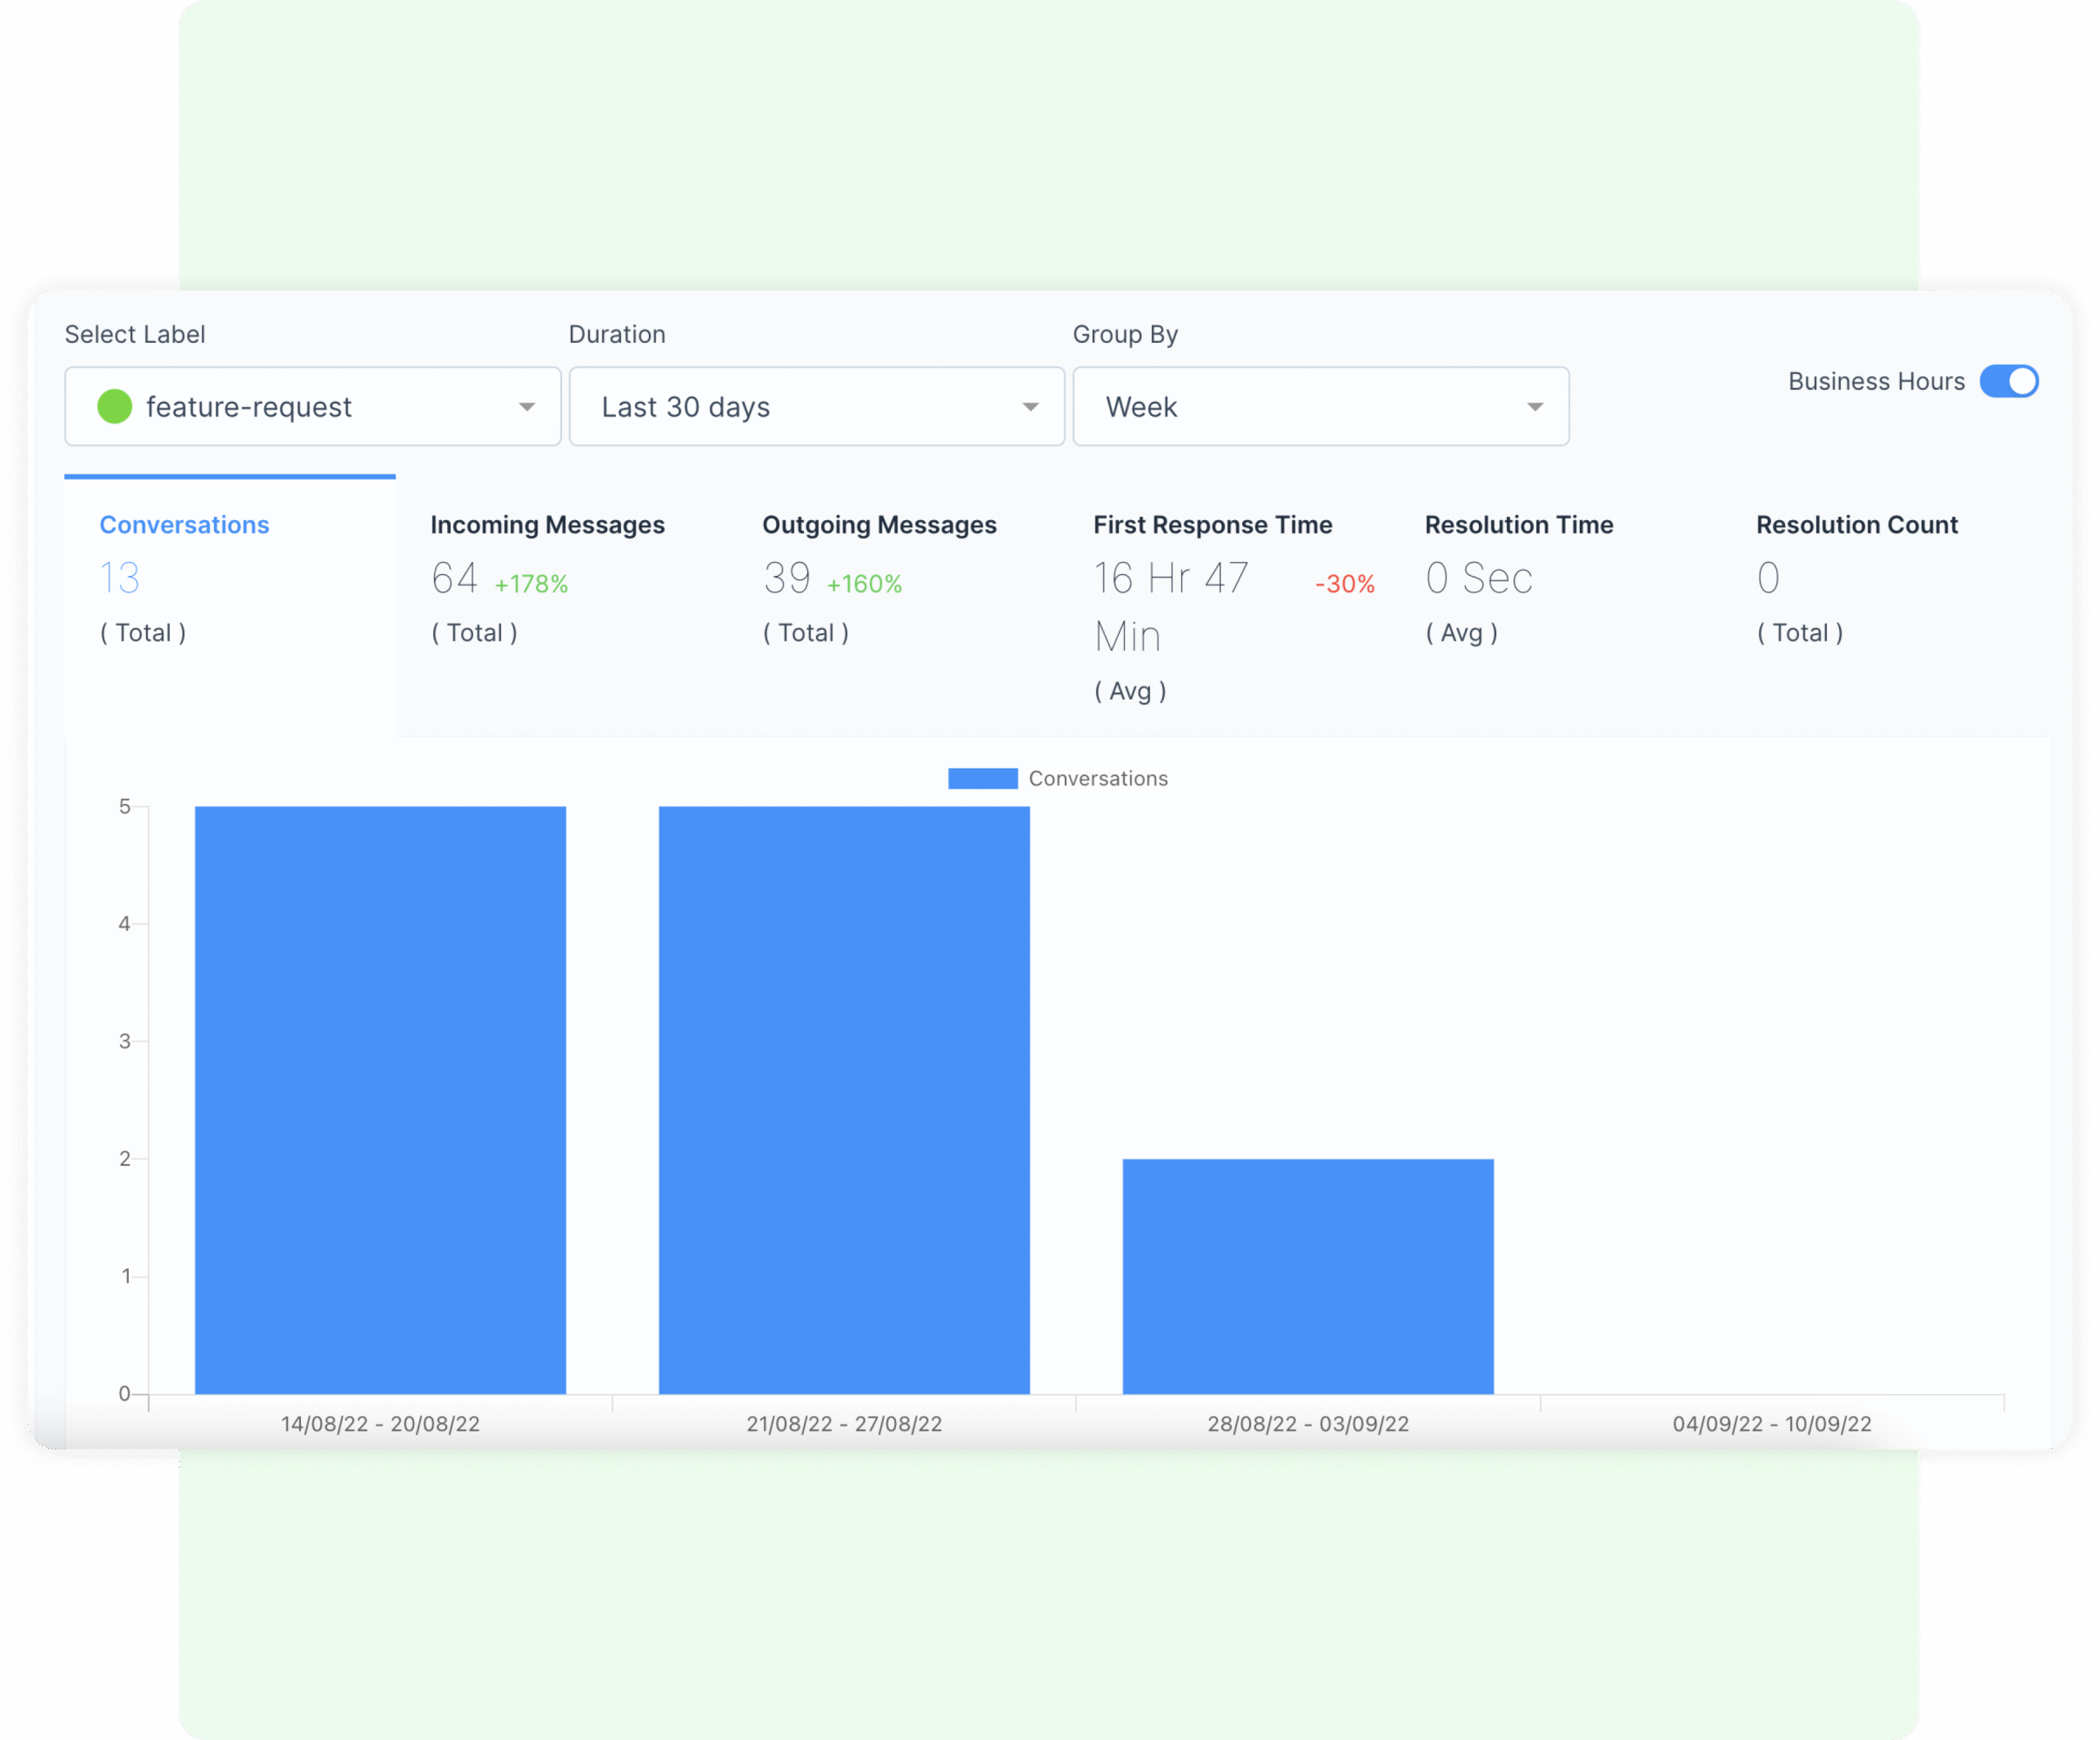Click the 0 Sec resolution time value
Viewport: 2100px width, 1740px height.
(1479, 578)
